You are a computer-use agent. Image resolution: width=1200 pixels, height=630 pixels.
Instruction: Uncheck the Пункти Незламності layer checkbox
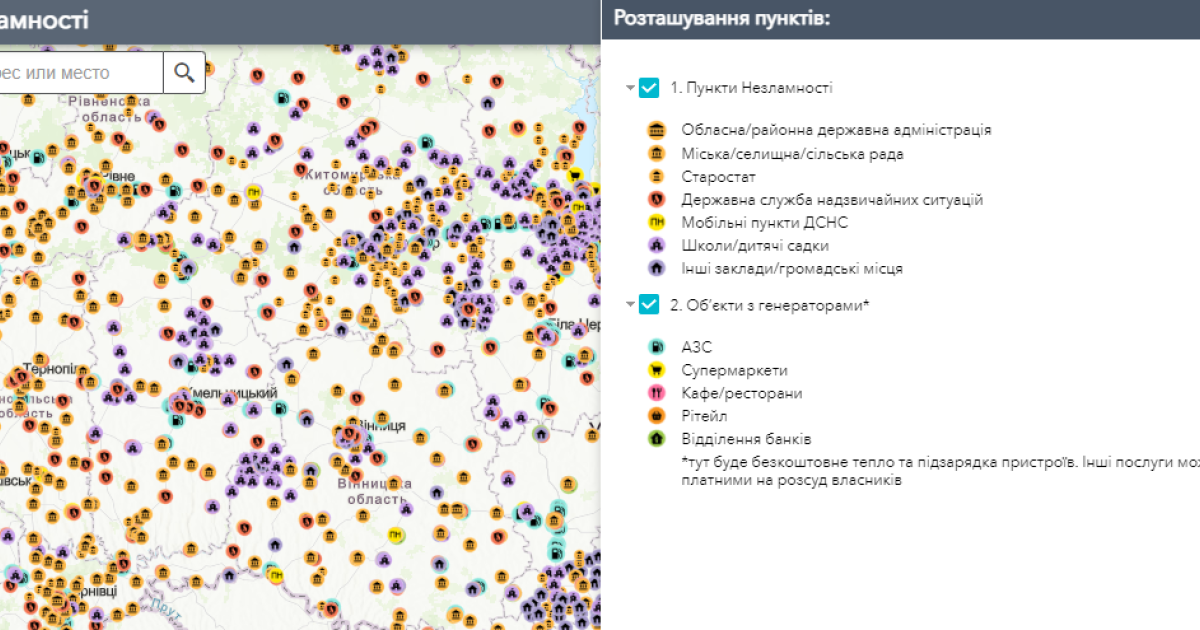pyautogui.click(x=649, y=88)
